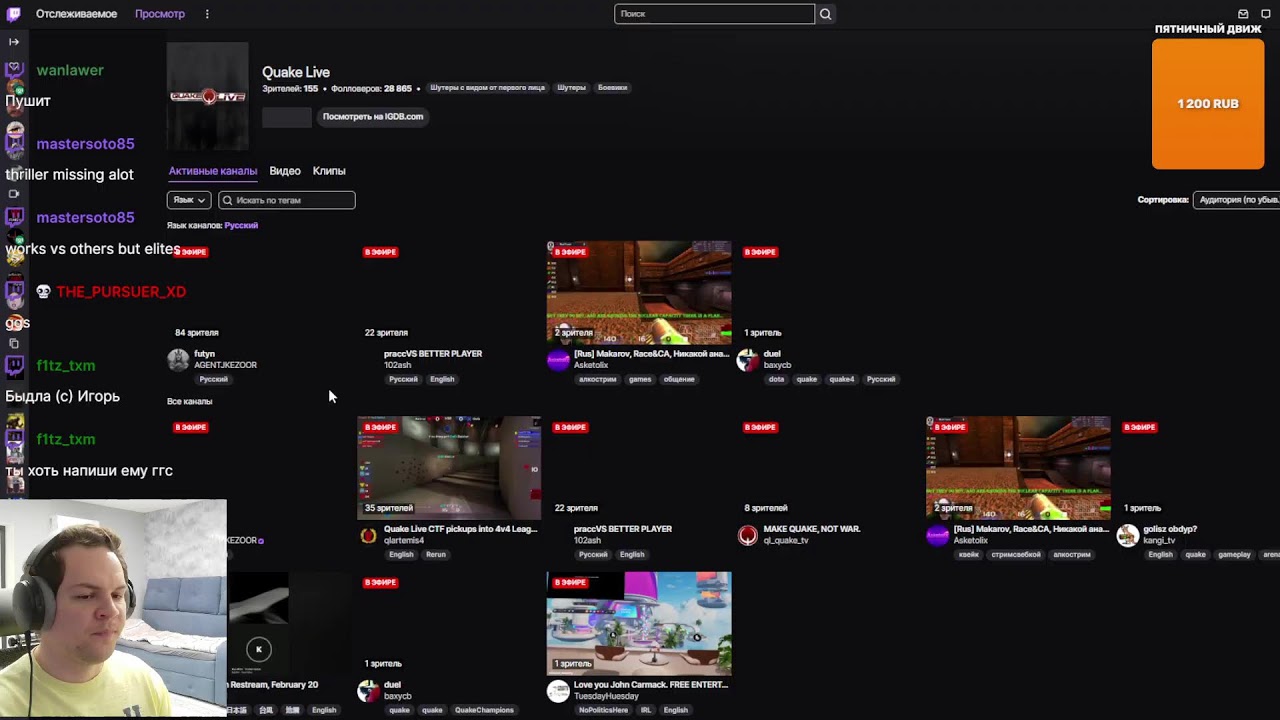The width and height of the screenshot is (1280, 720).
Task: Focus the Искать по тегам tag search field
Action: (287, 200)
